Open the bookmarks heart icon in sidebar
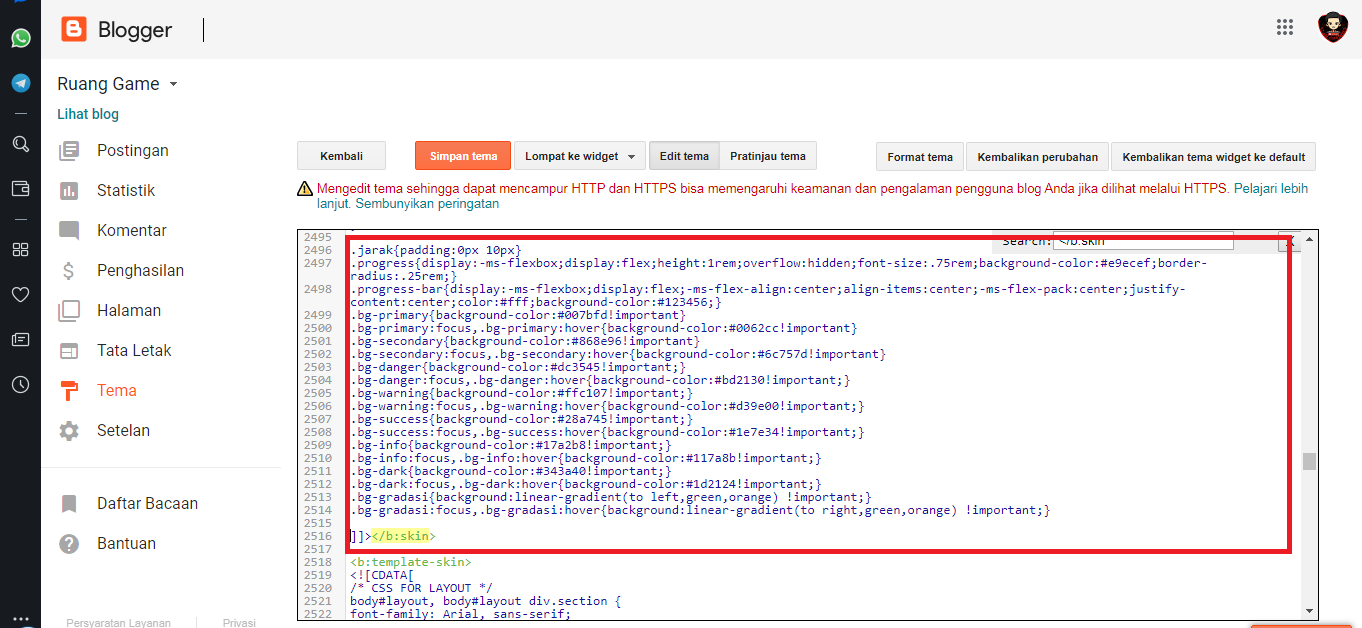 [x=20, y=294]
